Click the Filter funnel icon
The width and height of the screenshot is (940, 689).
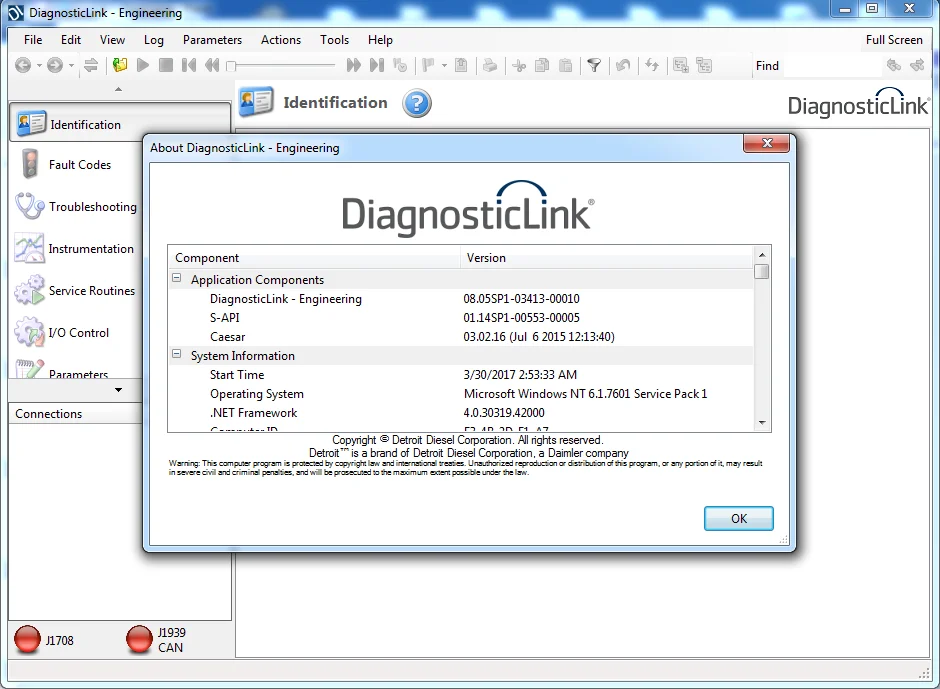(594, 65)
